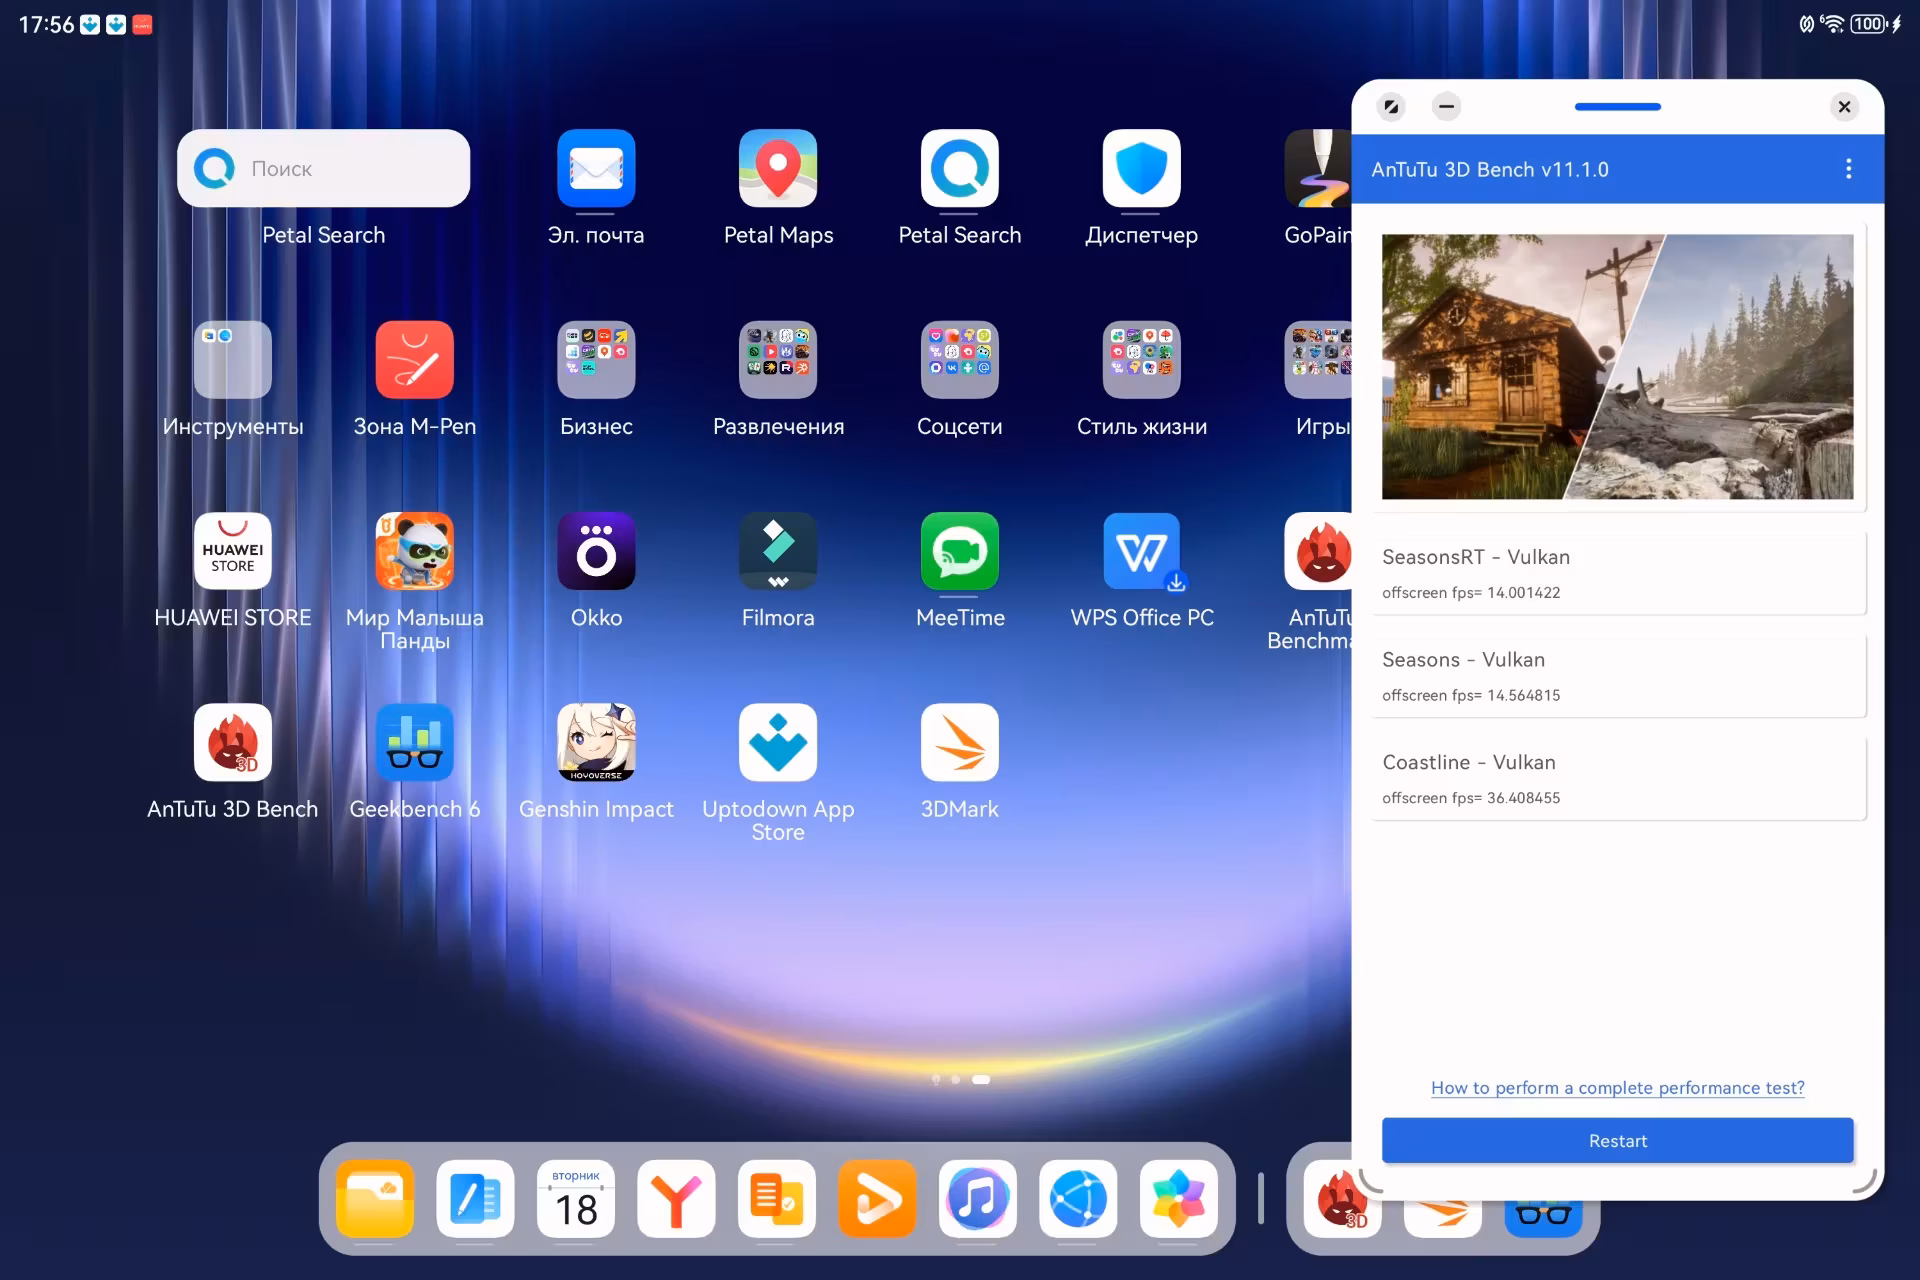The height and width of the screenshot is (1280, 1920).
Task: Open AnTuTu Benchmark home screen icon
Action: (x=1318, y=551)
